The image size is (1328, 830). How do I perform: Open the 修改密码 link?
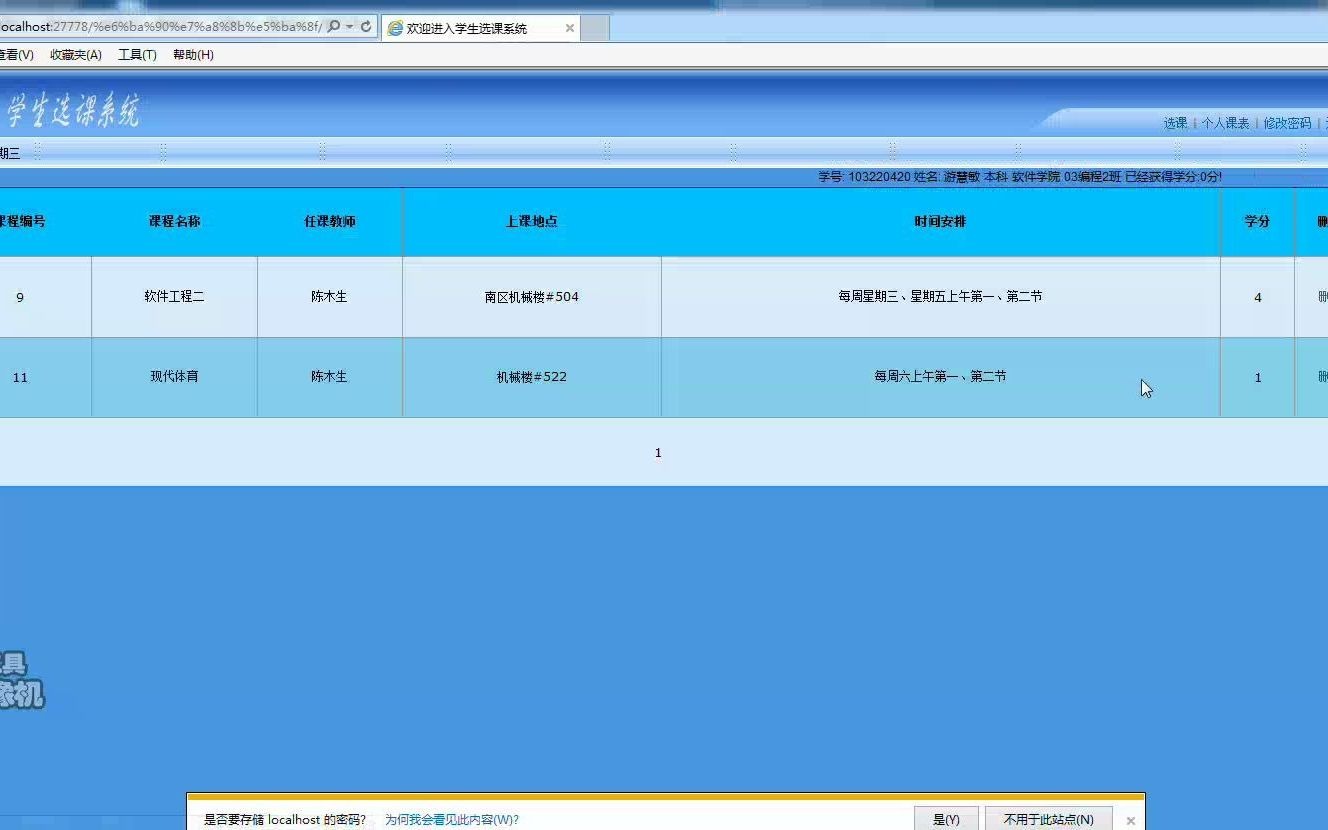tap(1287, 123)
